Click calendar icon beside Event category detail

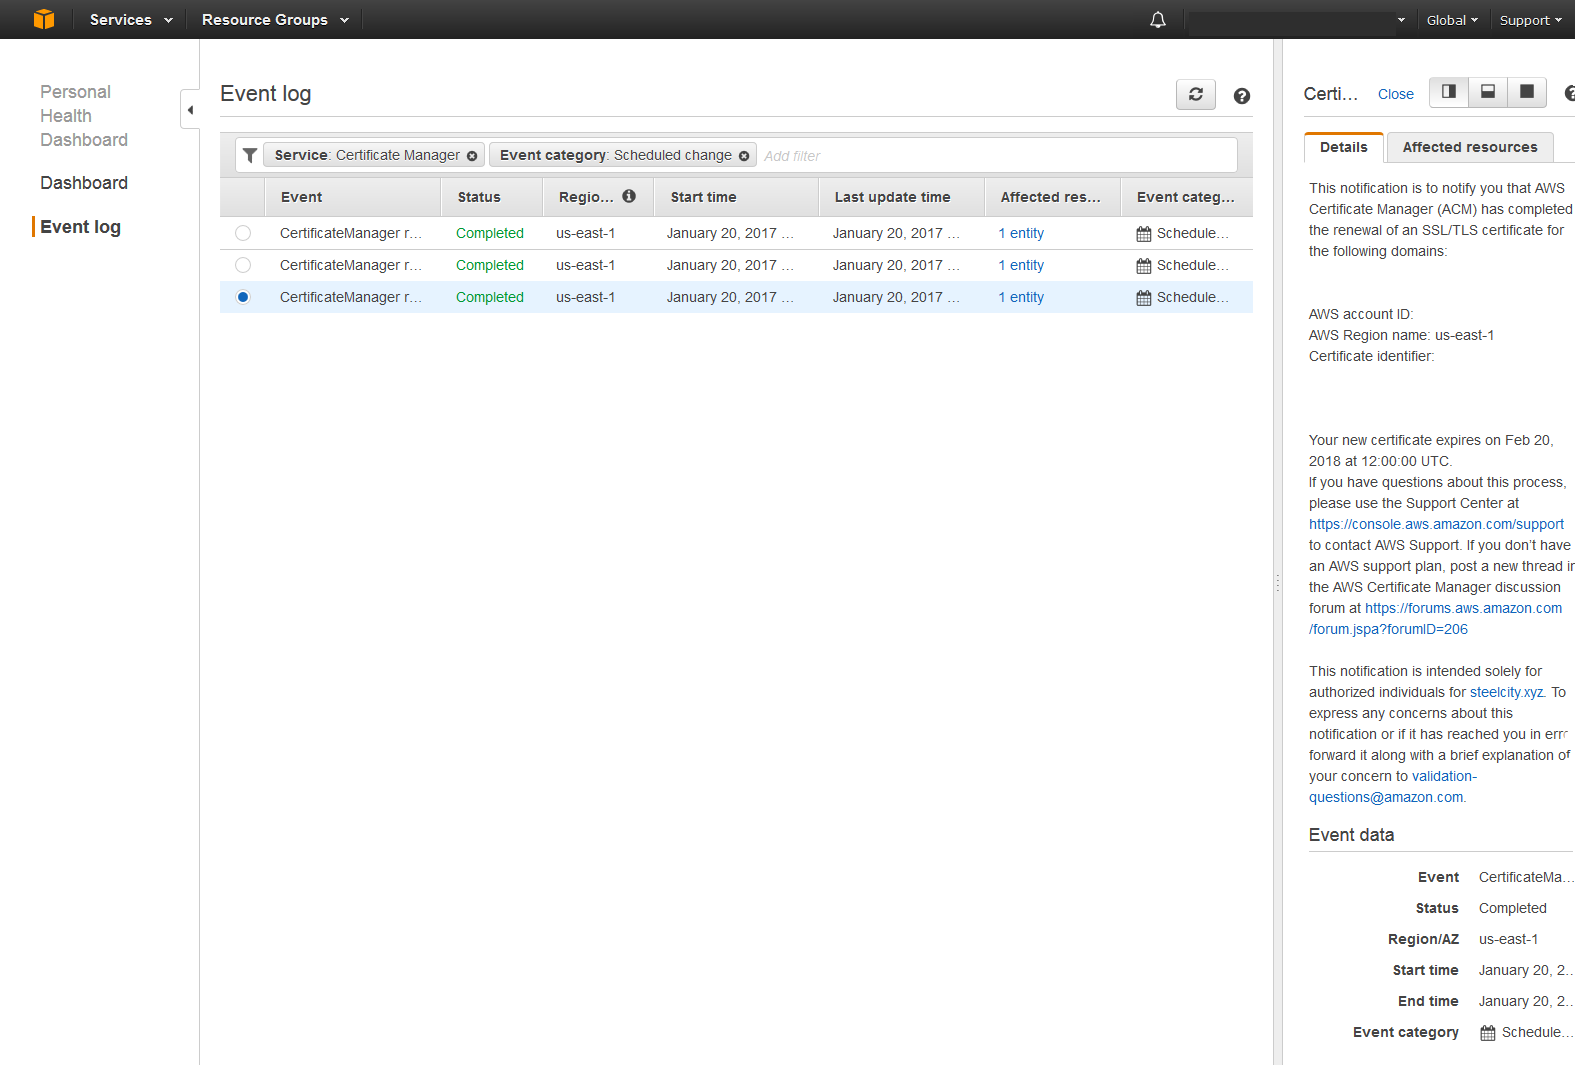[x=1488, y=1033]
